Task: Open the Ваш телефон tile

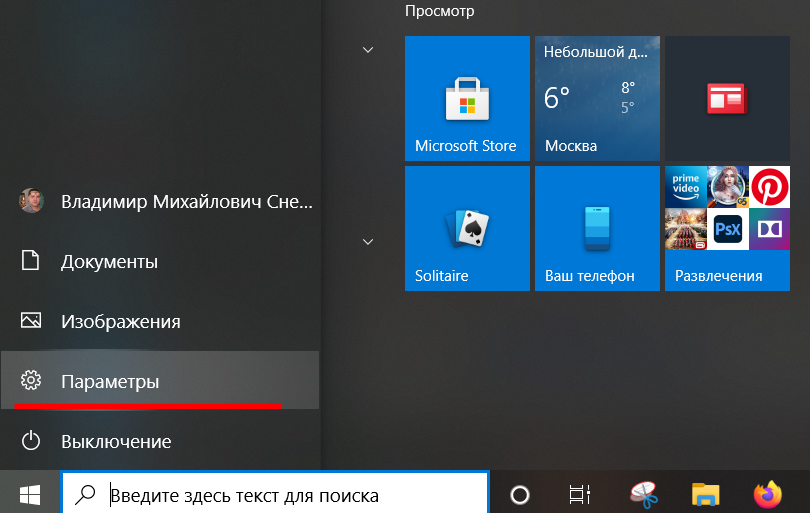Action: click(597, 228)
